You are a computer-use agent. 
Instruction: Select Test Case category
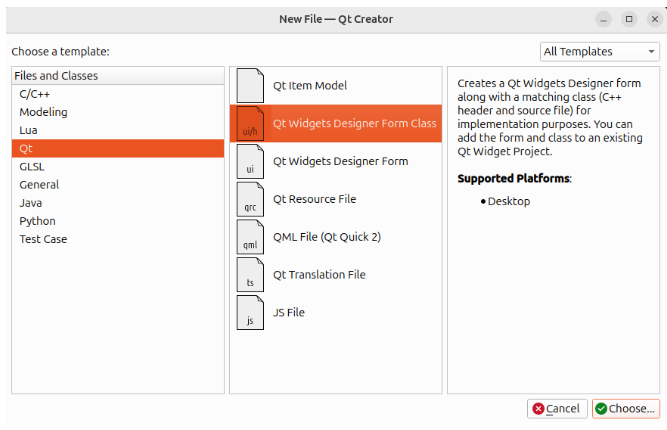tap(118, 239)
